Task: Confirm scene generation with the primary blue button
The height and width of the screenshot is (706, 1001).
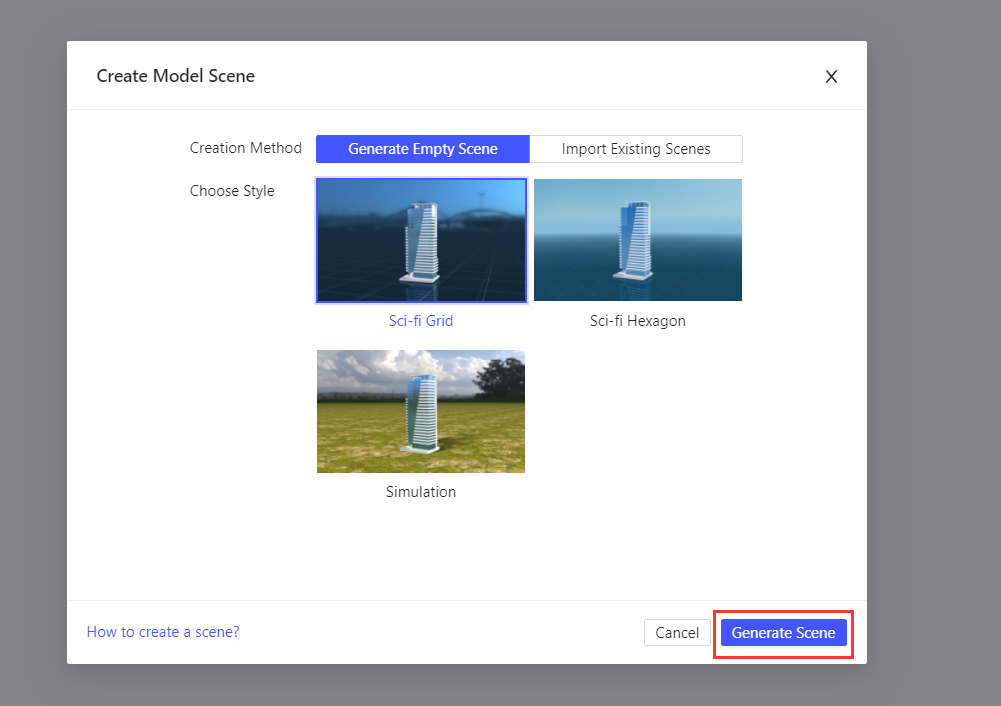Action: [783, 632]
